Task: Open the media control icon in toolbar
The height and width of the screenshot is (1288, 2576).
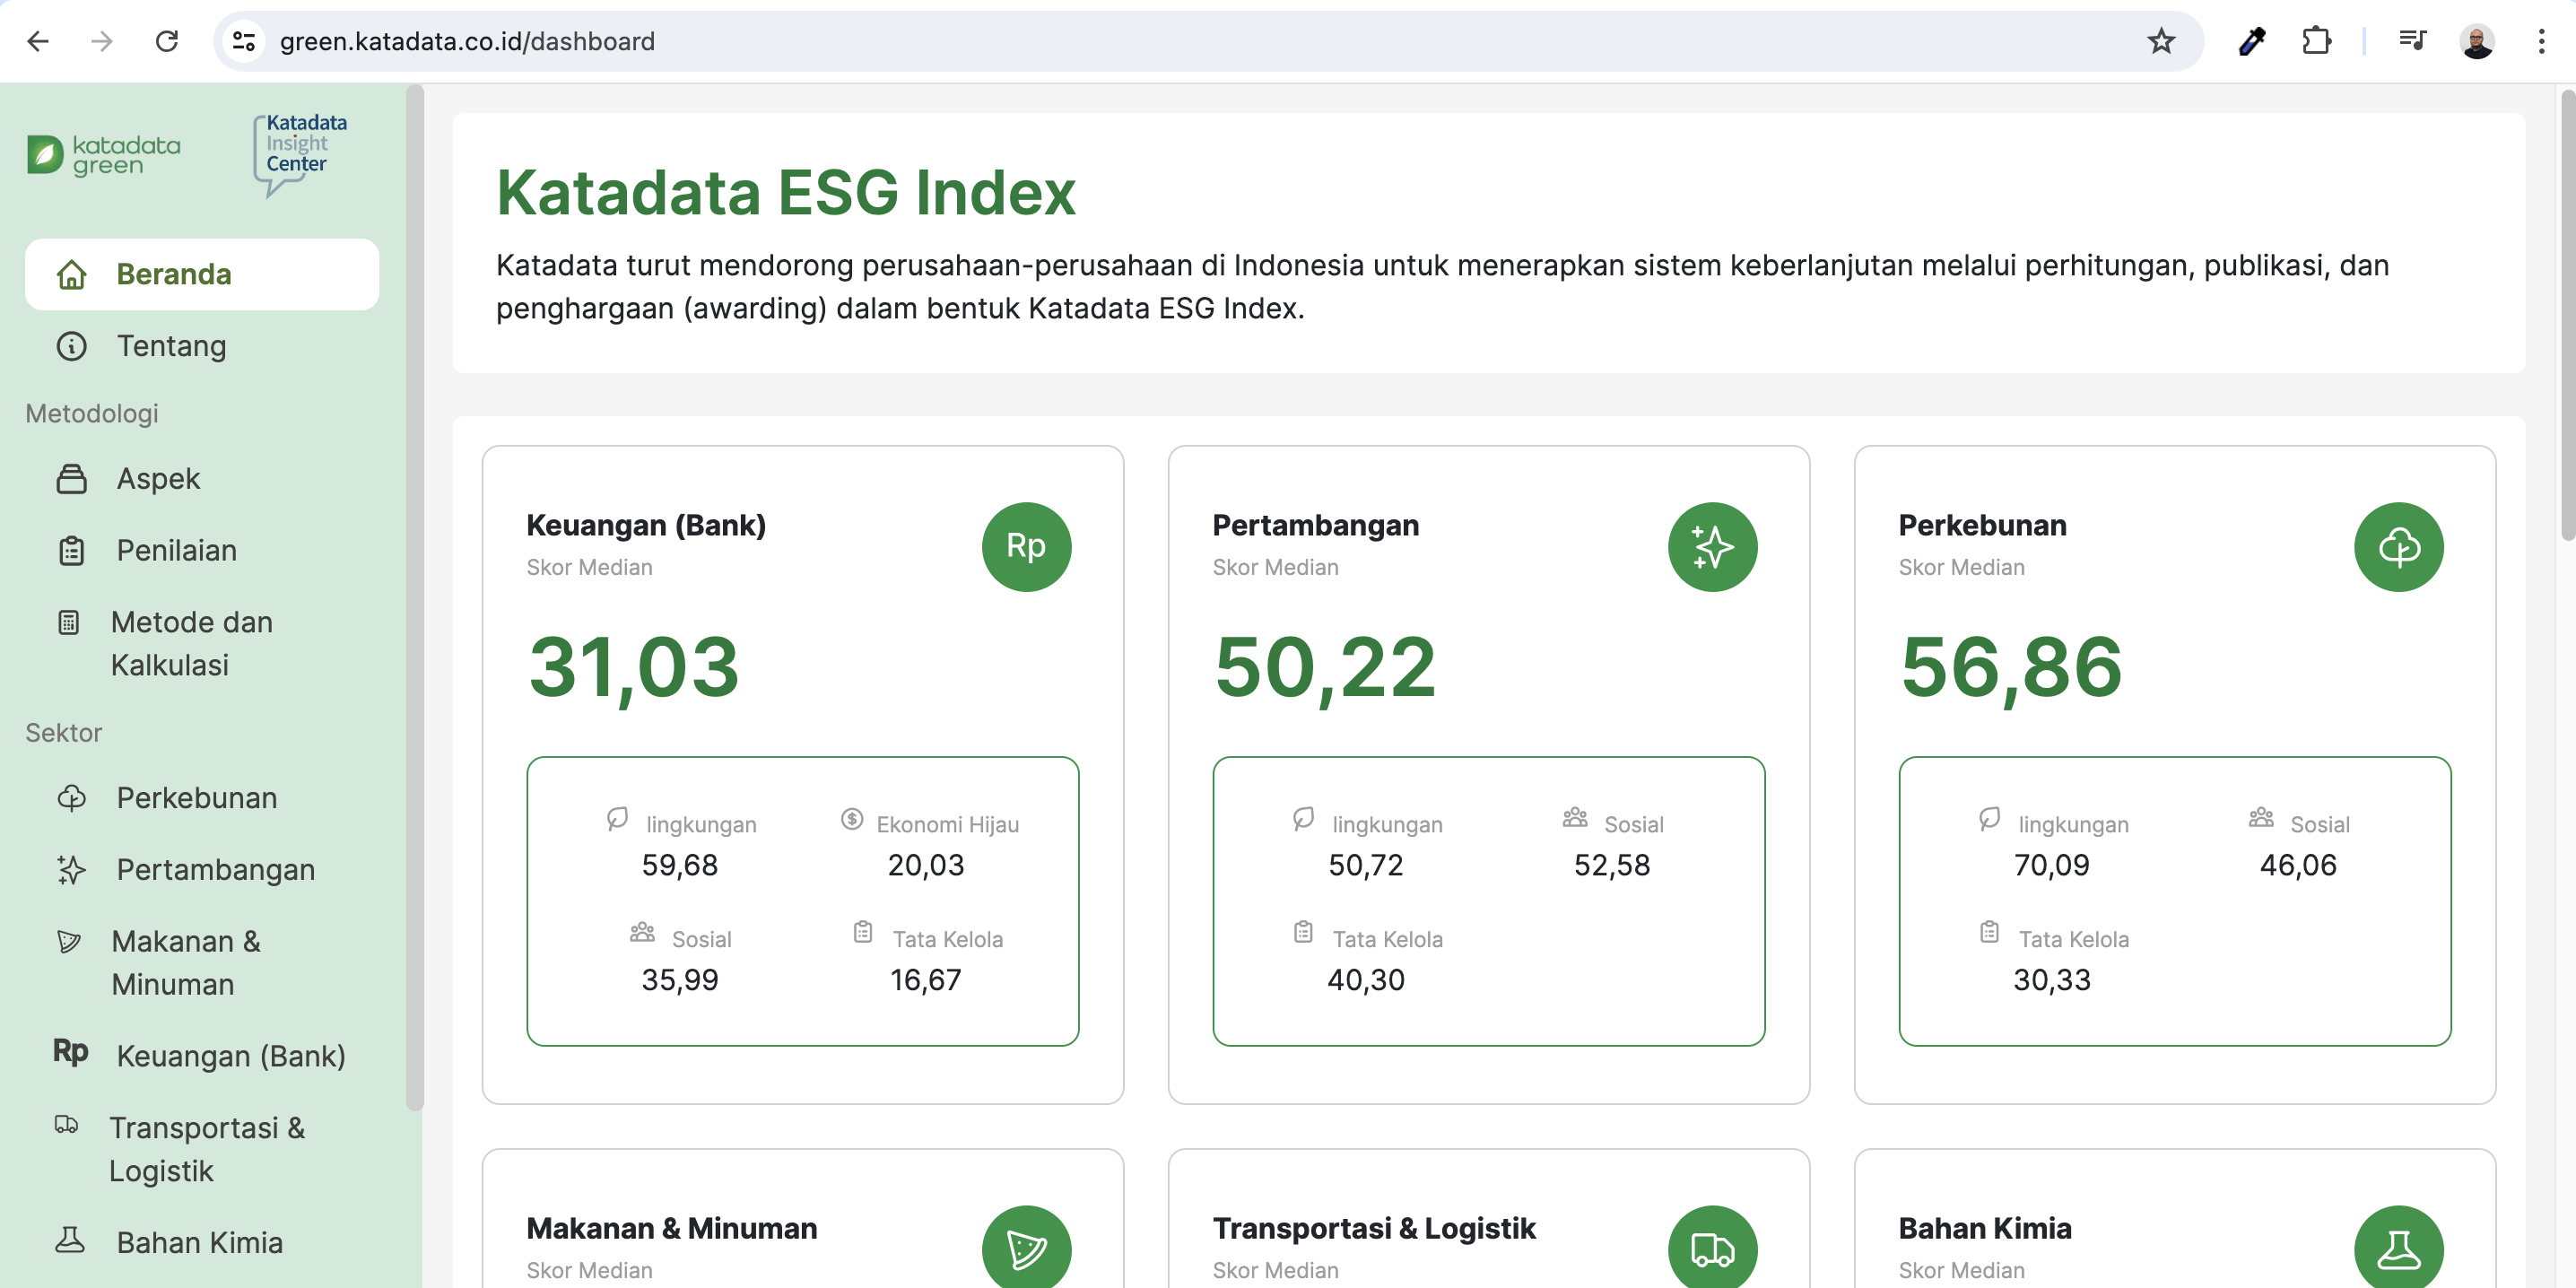Action: (x=2412, y=41)
